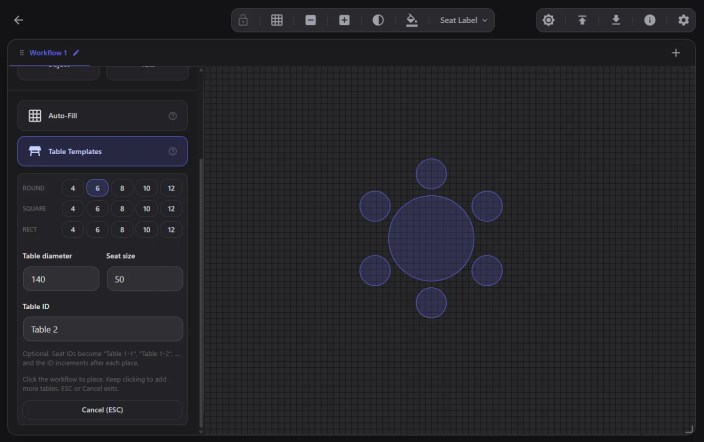704x442 pixels.
Task: Open the Auto-Fill tool
Action: 102,116
